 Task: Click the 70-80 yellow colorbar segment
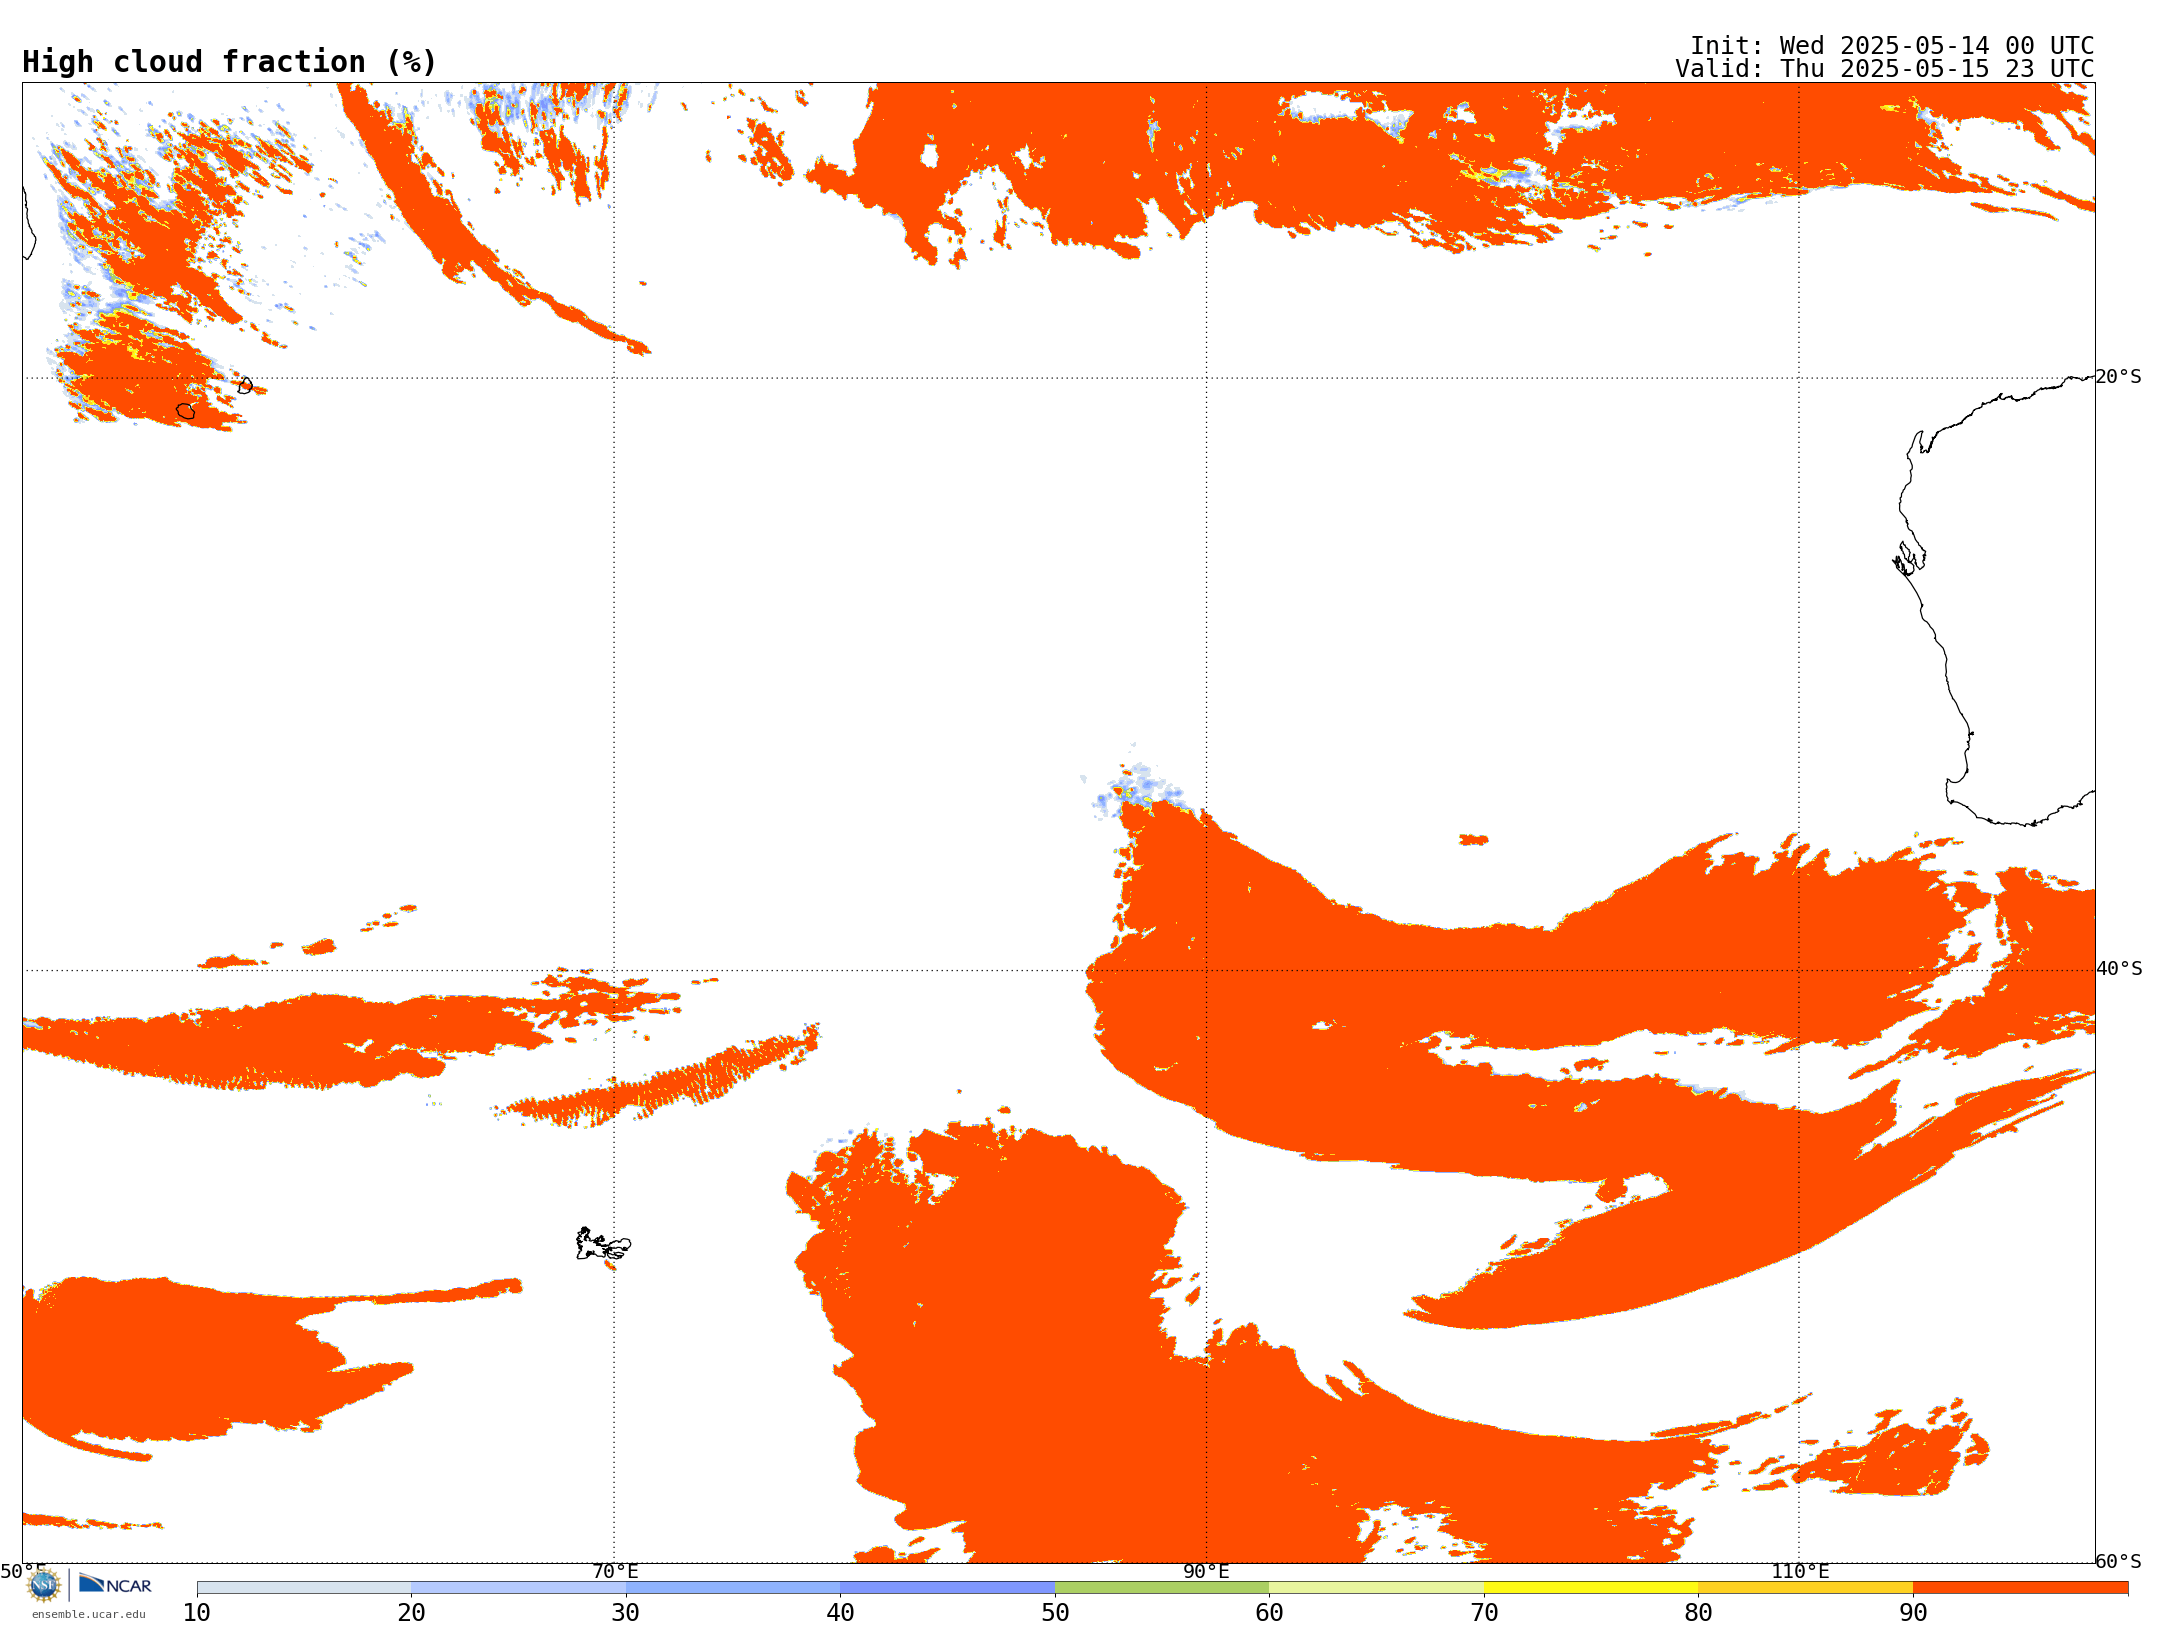pyautogui.click(x=1591, y=1588)
